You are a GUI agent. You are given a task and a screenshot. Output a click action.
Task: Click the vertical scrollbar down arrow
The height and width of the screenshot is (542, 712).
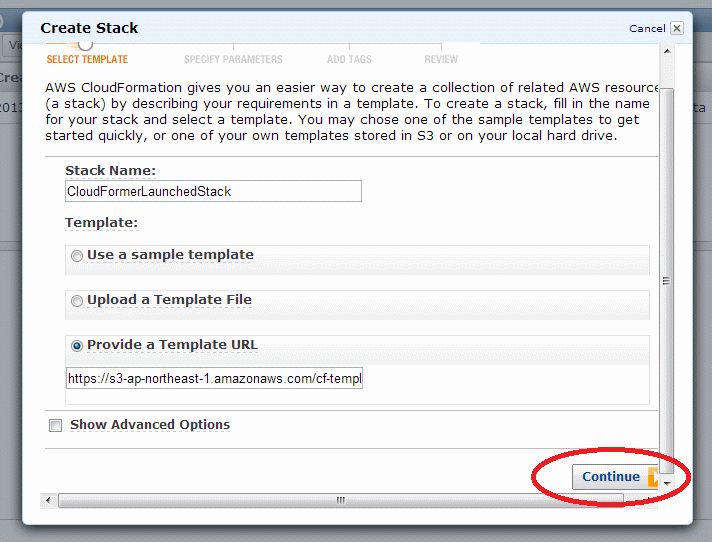[x=667, y=483]
